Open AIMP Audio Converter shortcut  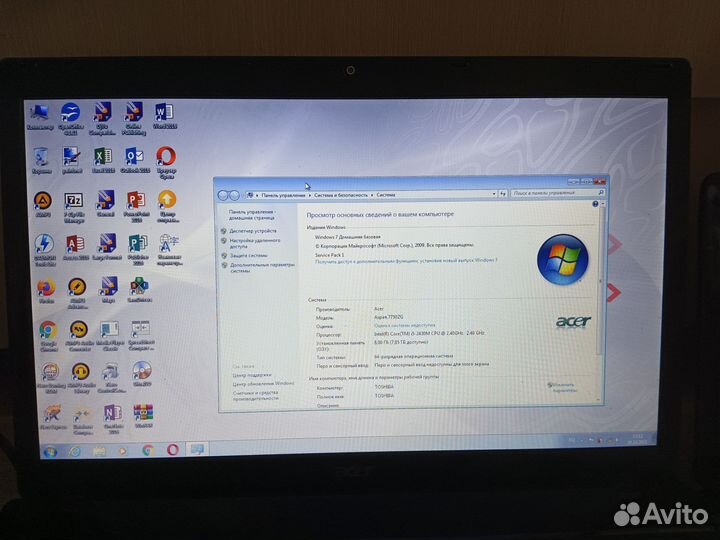coord(79,336)
